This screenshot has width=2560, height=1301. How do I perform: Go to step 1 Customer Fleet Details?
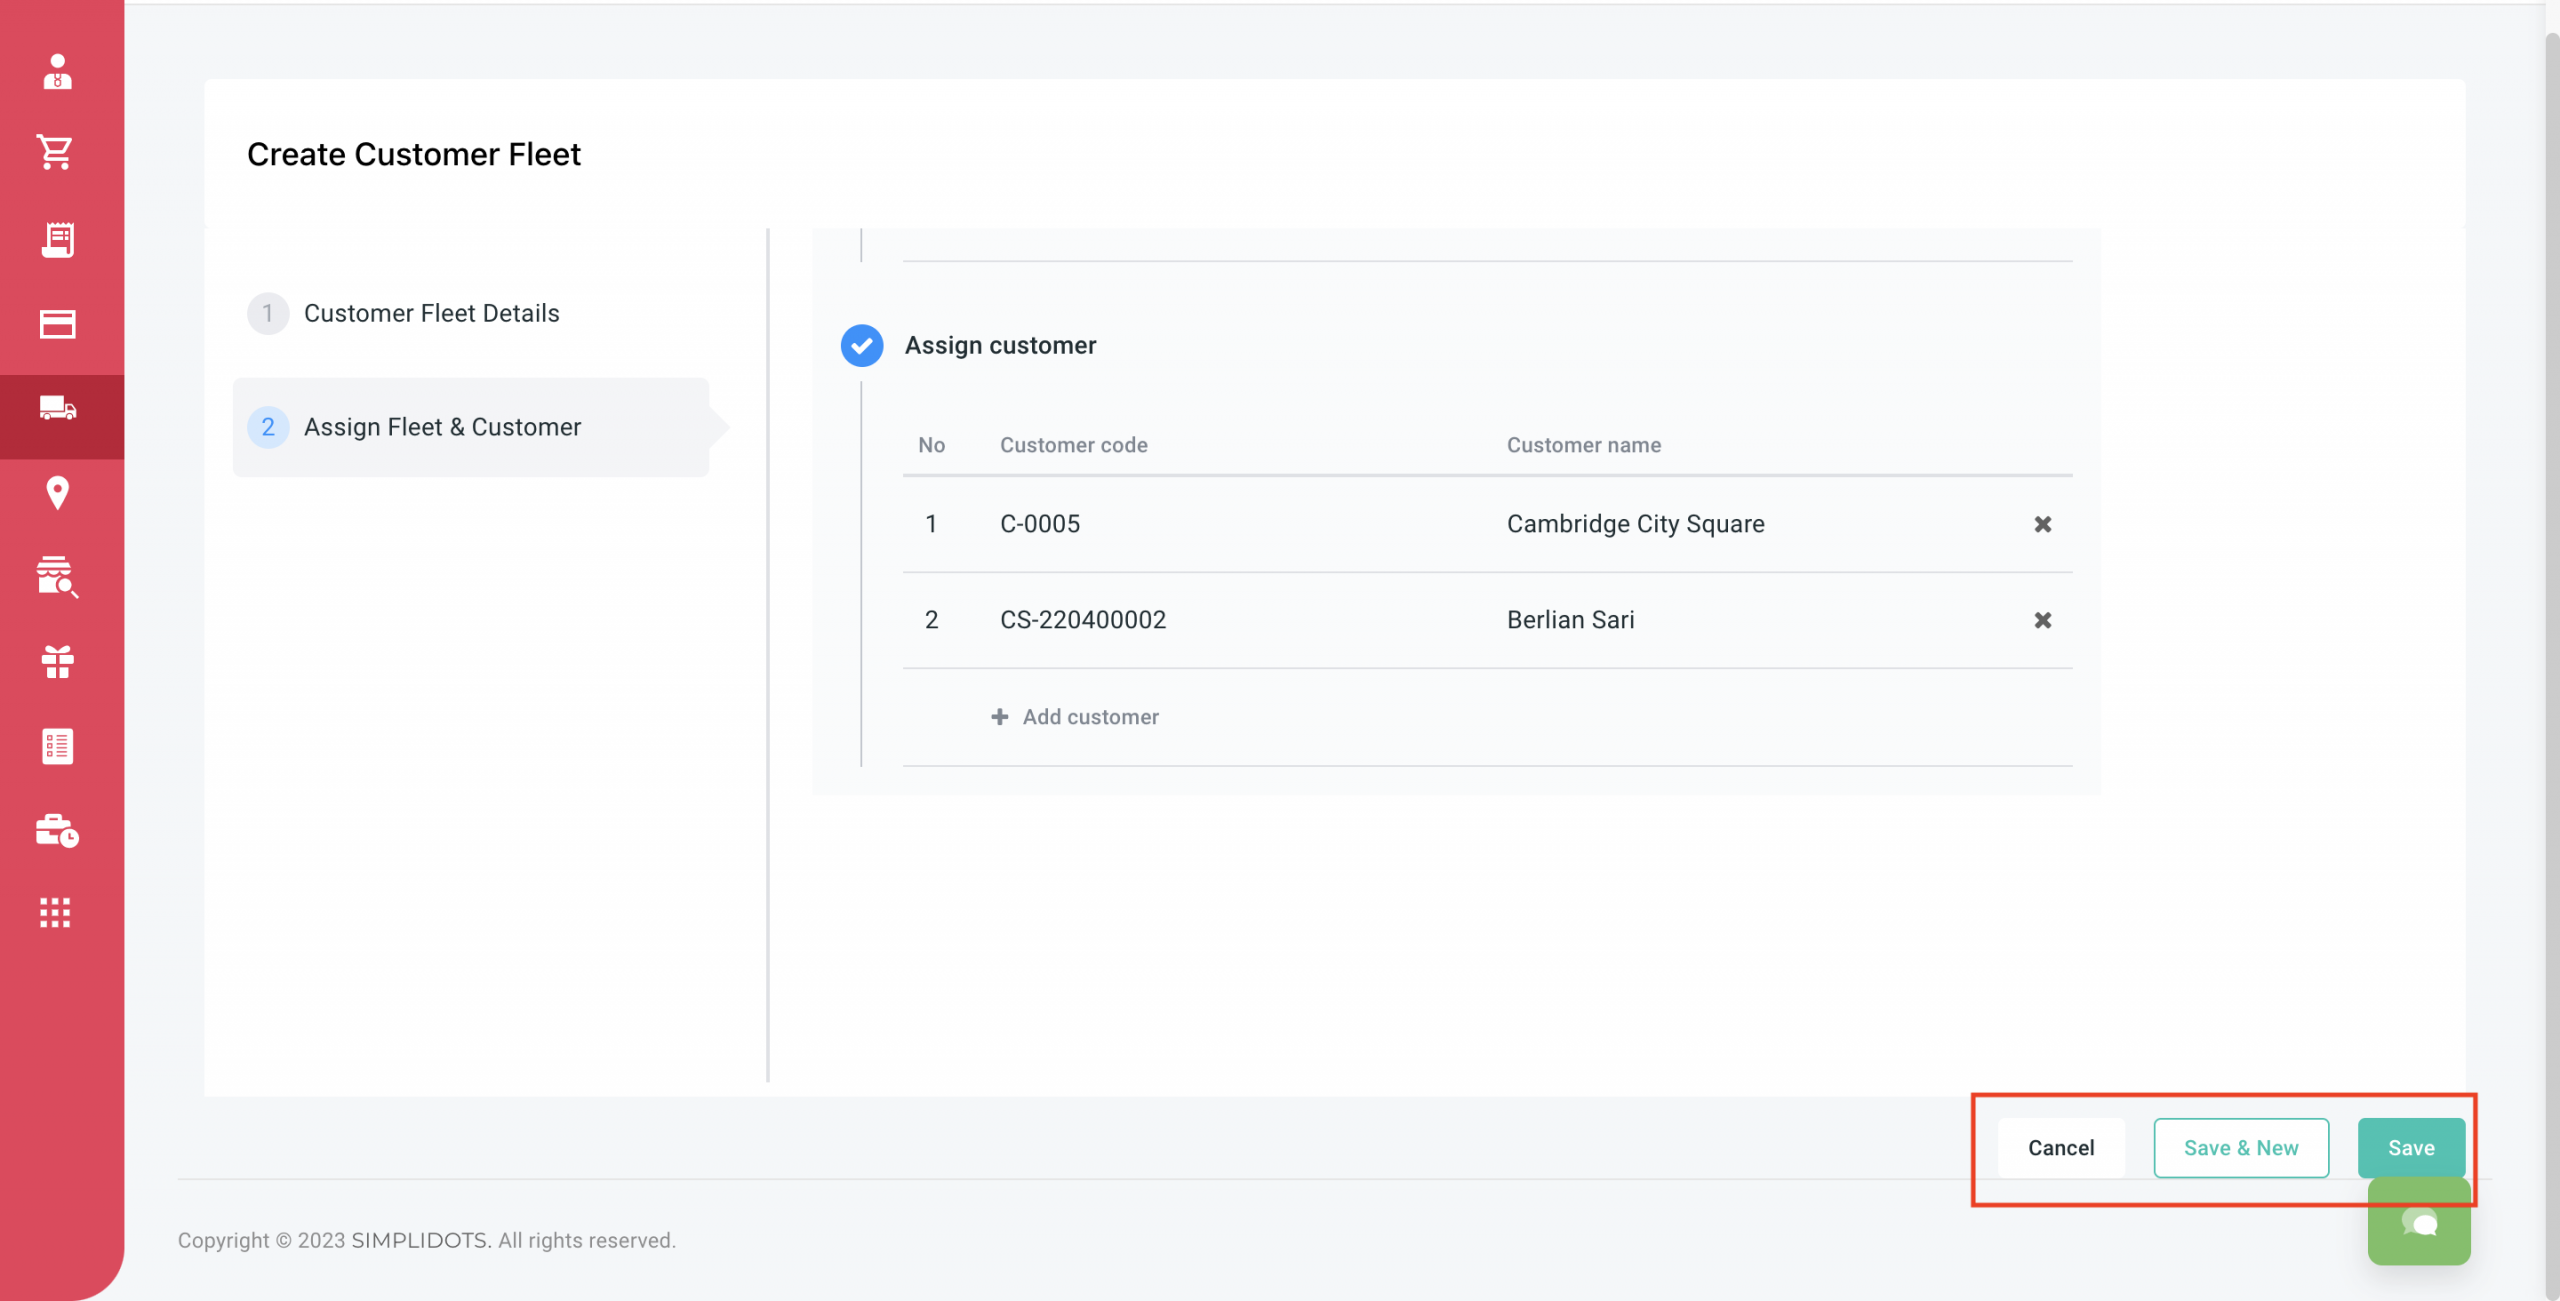click(x=403, y=313)
